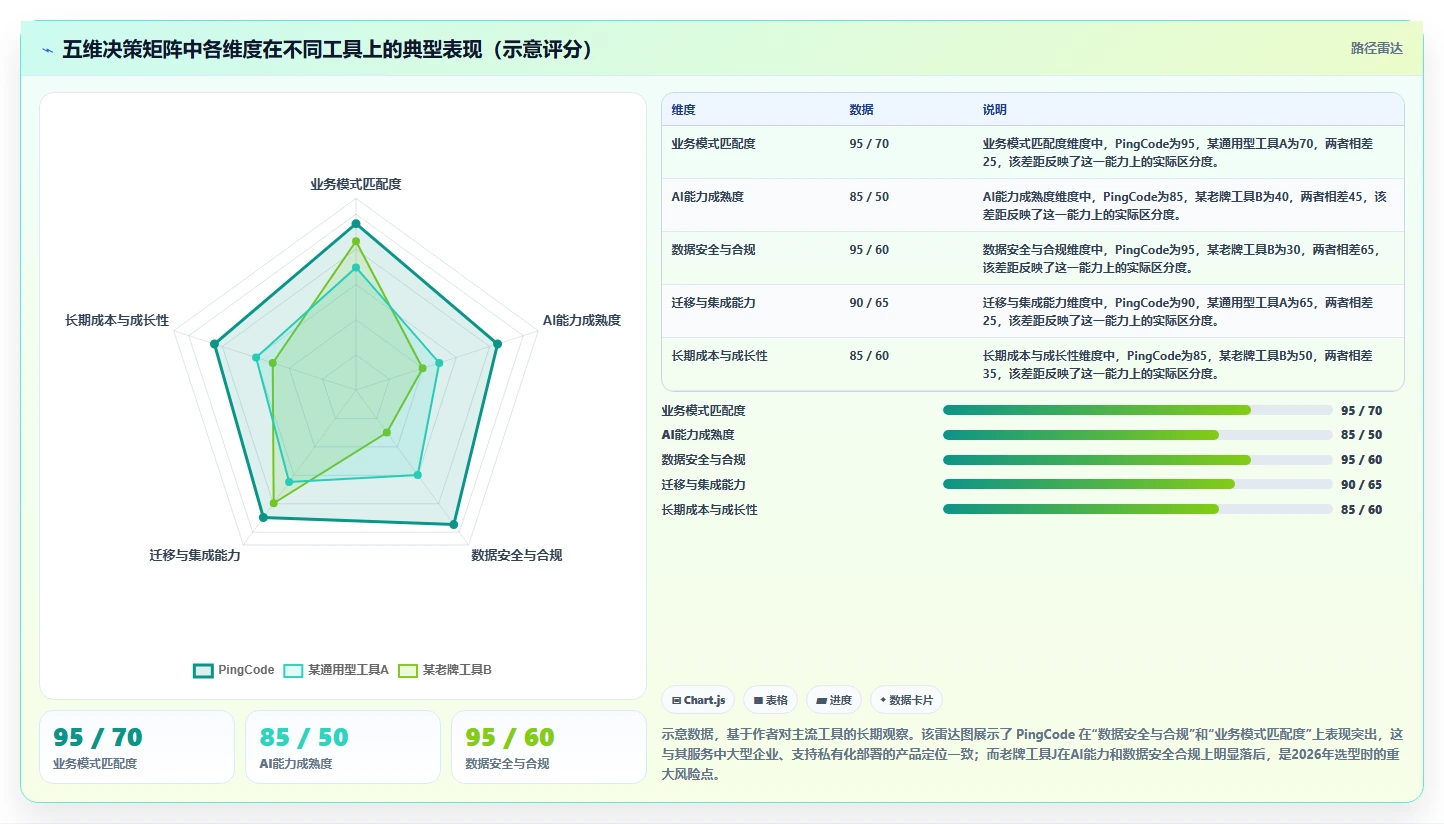
Task: Click radar axis label 业务模式匹配度
Action: pyautogui.click(x=356, y=184)
